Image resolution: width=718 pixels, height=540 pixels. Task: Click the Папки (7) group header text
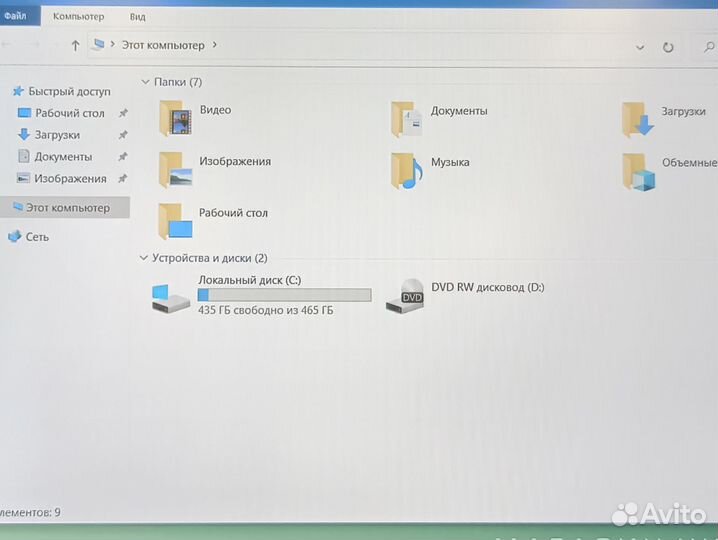click(178, 82)
